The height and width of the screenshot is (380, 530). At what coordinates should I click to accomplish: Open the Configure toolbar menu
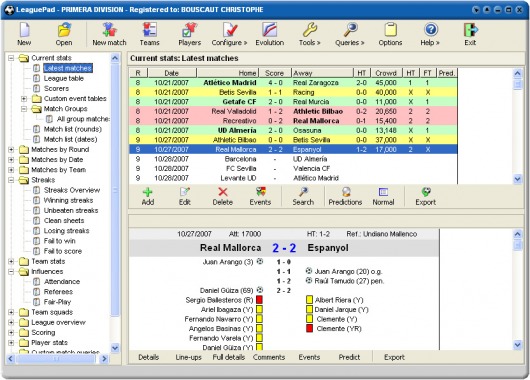tap(230, 34)
